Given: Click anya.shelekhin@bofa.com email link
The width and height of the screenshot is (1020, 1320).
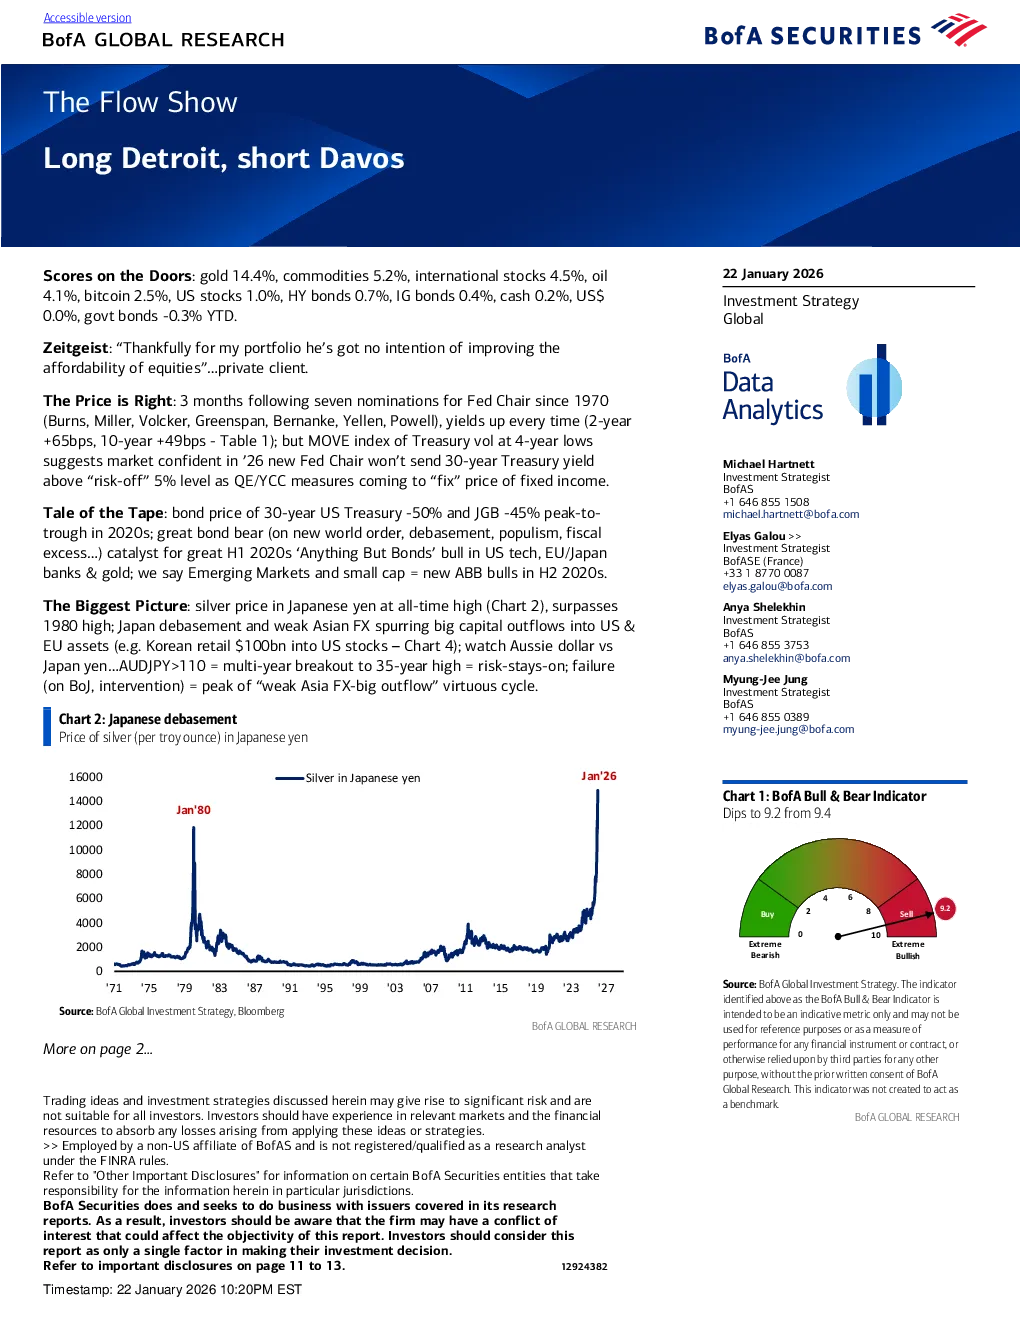Looking at the screenshot, I should 786,658.
